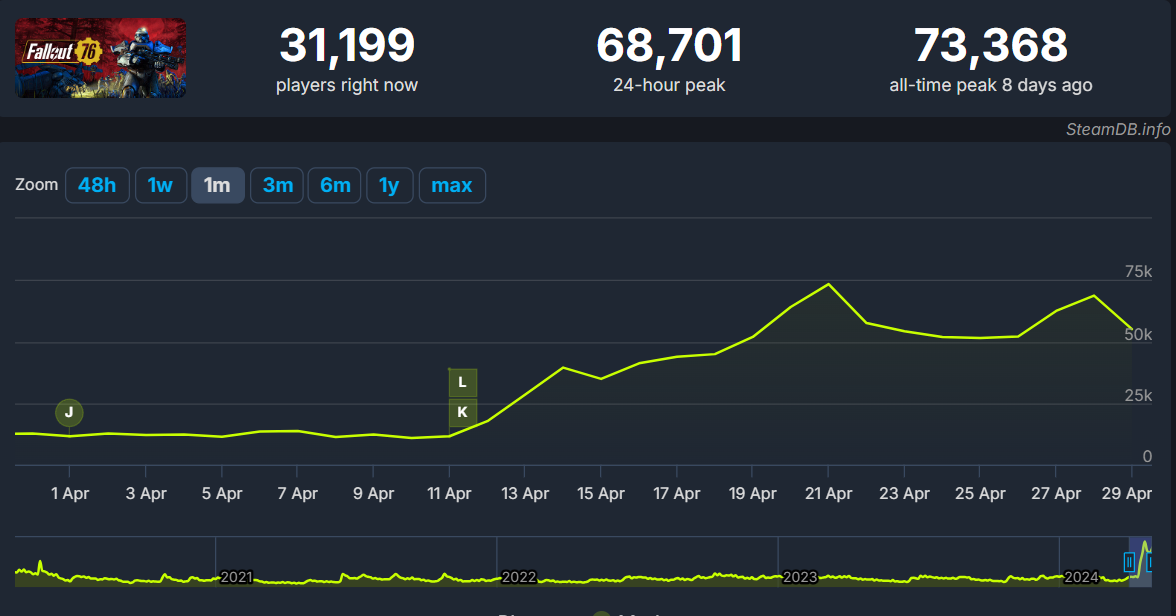Image resolution: width=1176 pixels, height=616 pixels.
Task: Open the L event marker on chart
Action: (x=463, y=383)
